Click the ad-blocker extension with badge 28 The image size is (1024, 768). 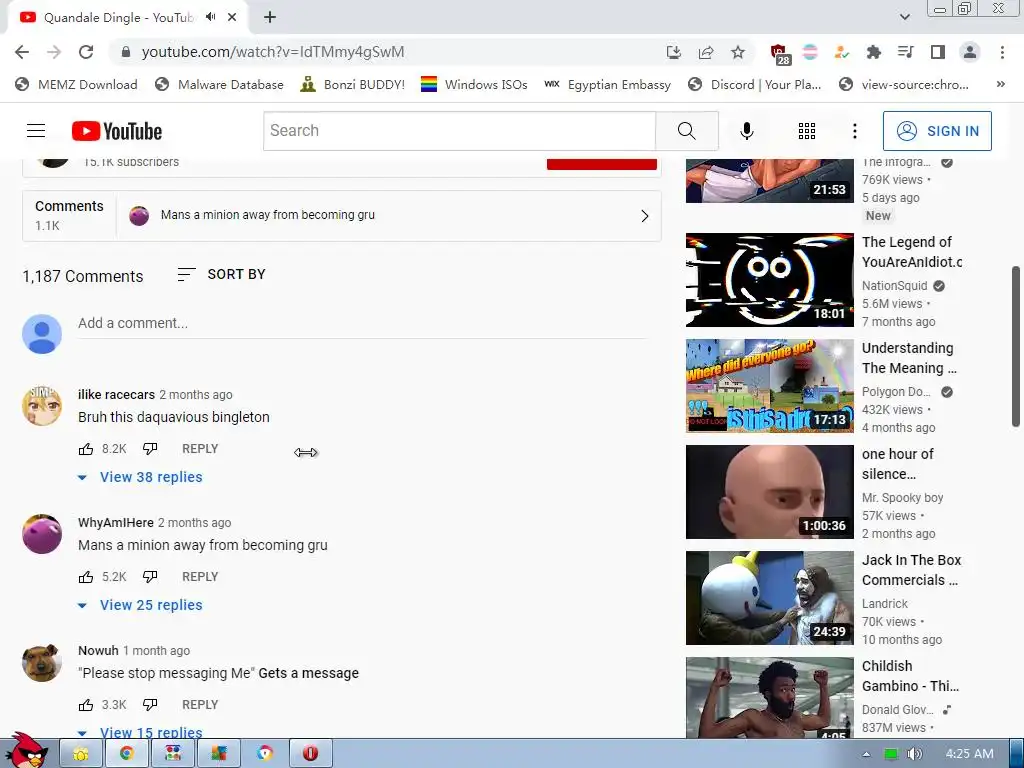(x=779, y=54)
